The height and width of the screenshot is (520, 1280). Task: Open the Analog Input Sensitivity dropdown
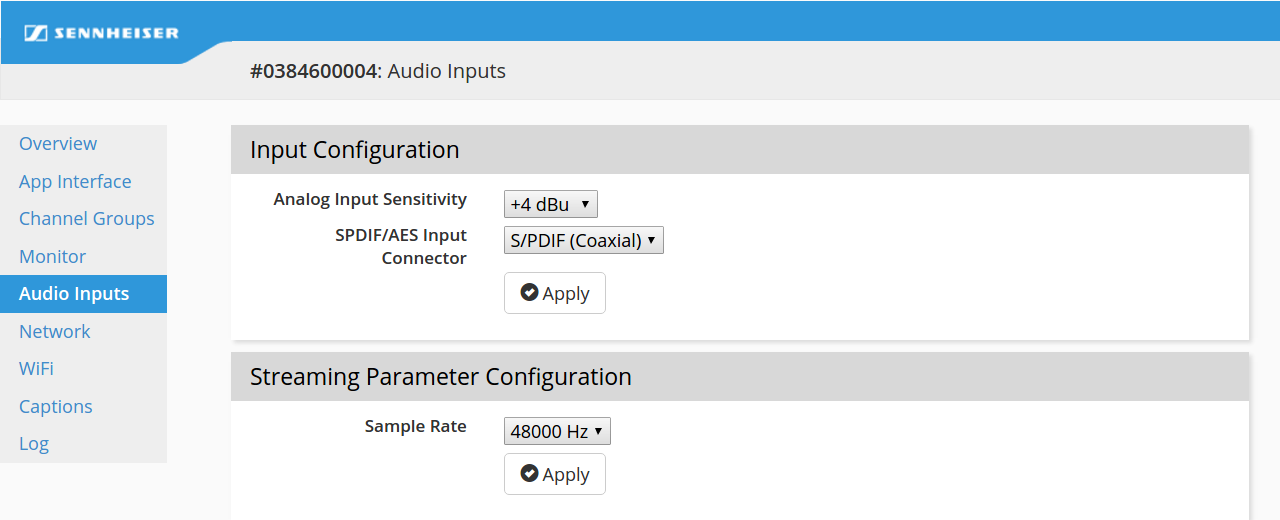pyautogui.click(x=550, y=204)
